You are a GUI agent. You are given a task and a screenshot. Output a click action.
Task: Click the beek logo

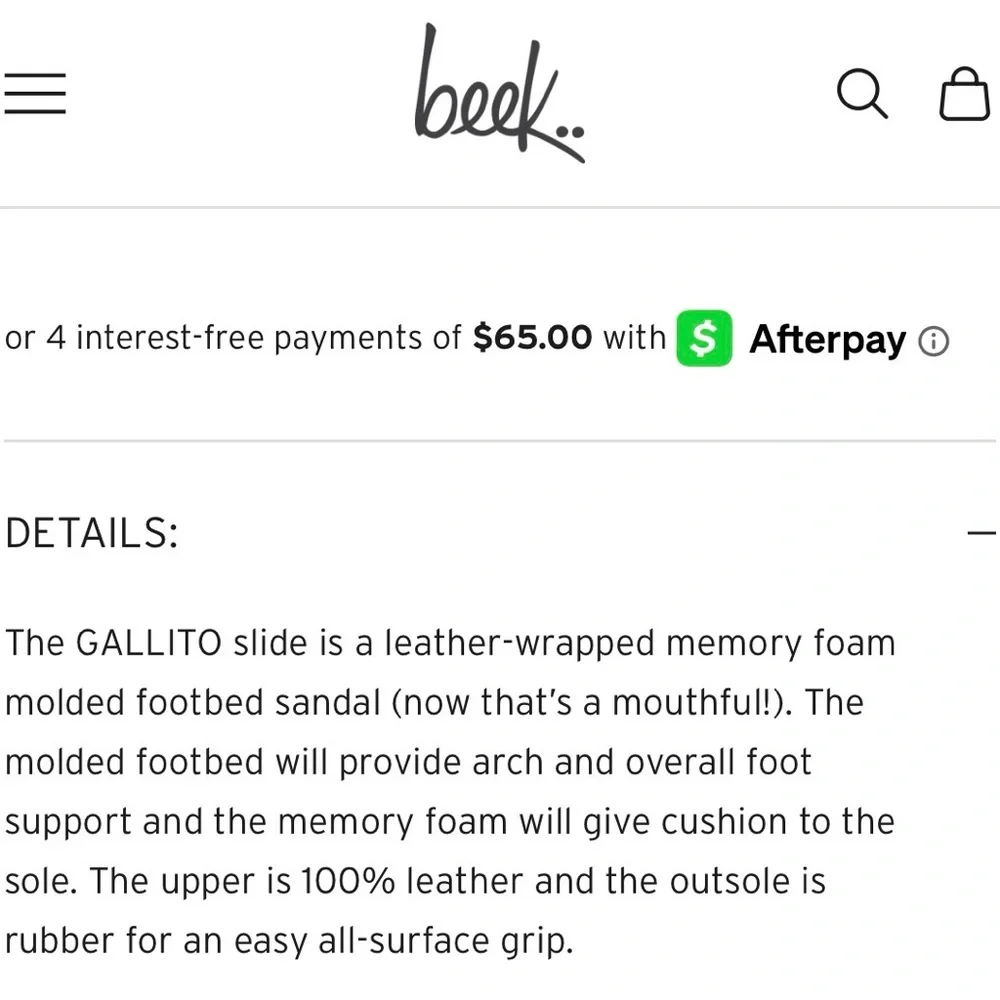click(498, 94)
